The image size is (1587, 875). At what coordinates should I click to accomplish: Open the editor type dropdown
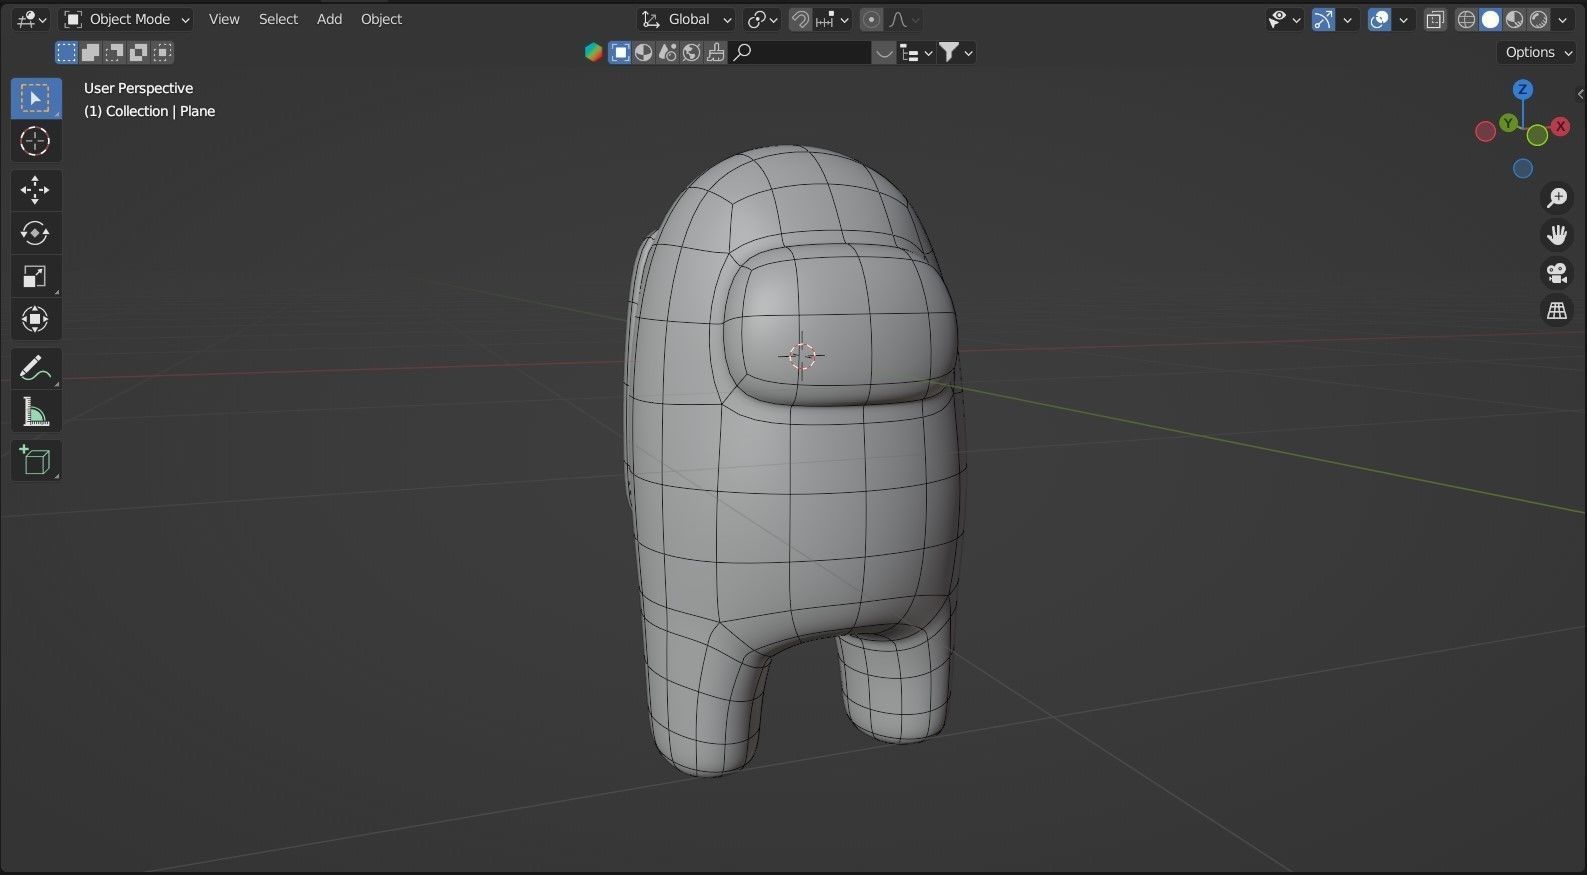(31, 19)
